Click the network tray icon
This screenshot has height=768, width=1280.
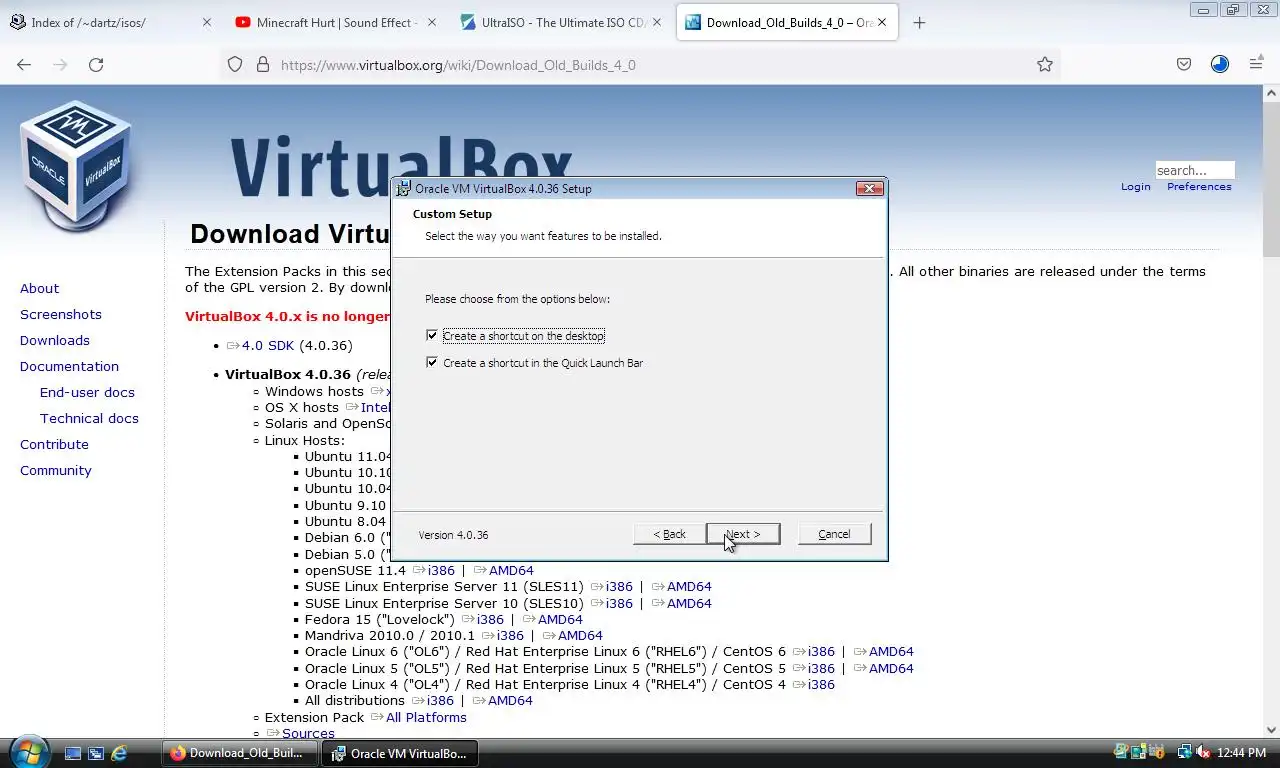coord(1185,752)
